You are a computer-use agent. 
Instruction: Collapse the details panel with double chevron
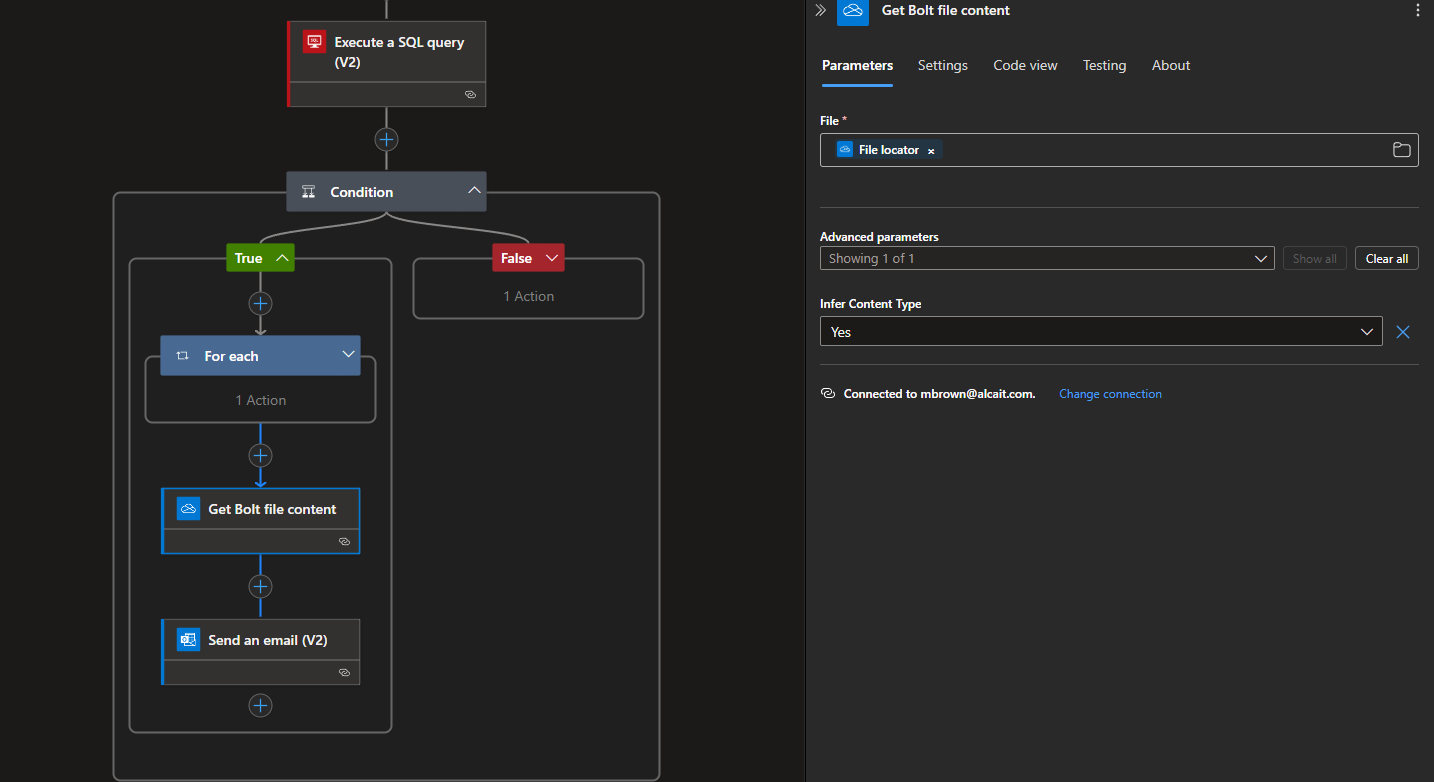coord(821,10)
